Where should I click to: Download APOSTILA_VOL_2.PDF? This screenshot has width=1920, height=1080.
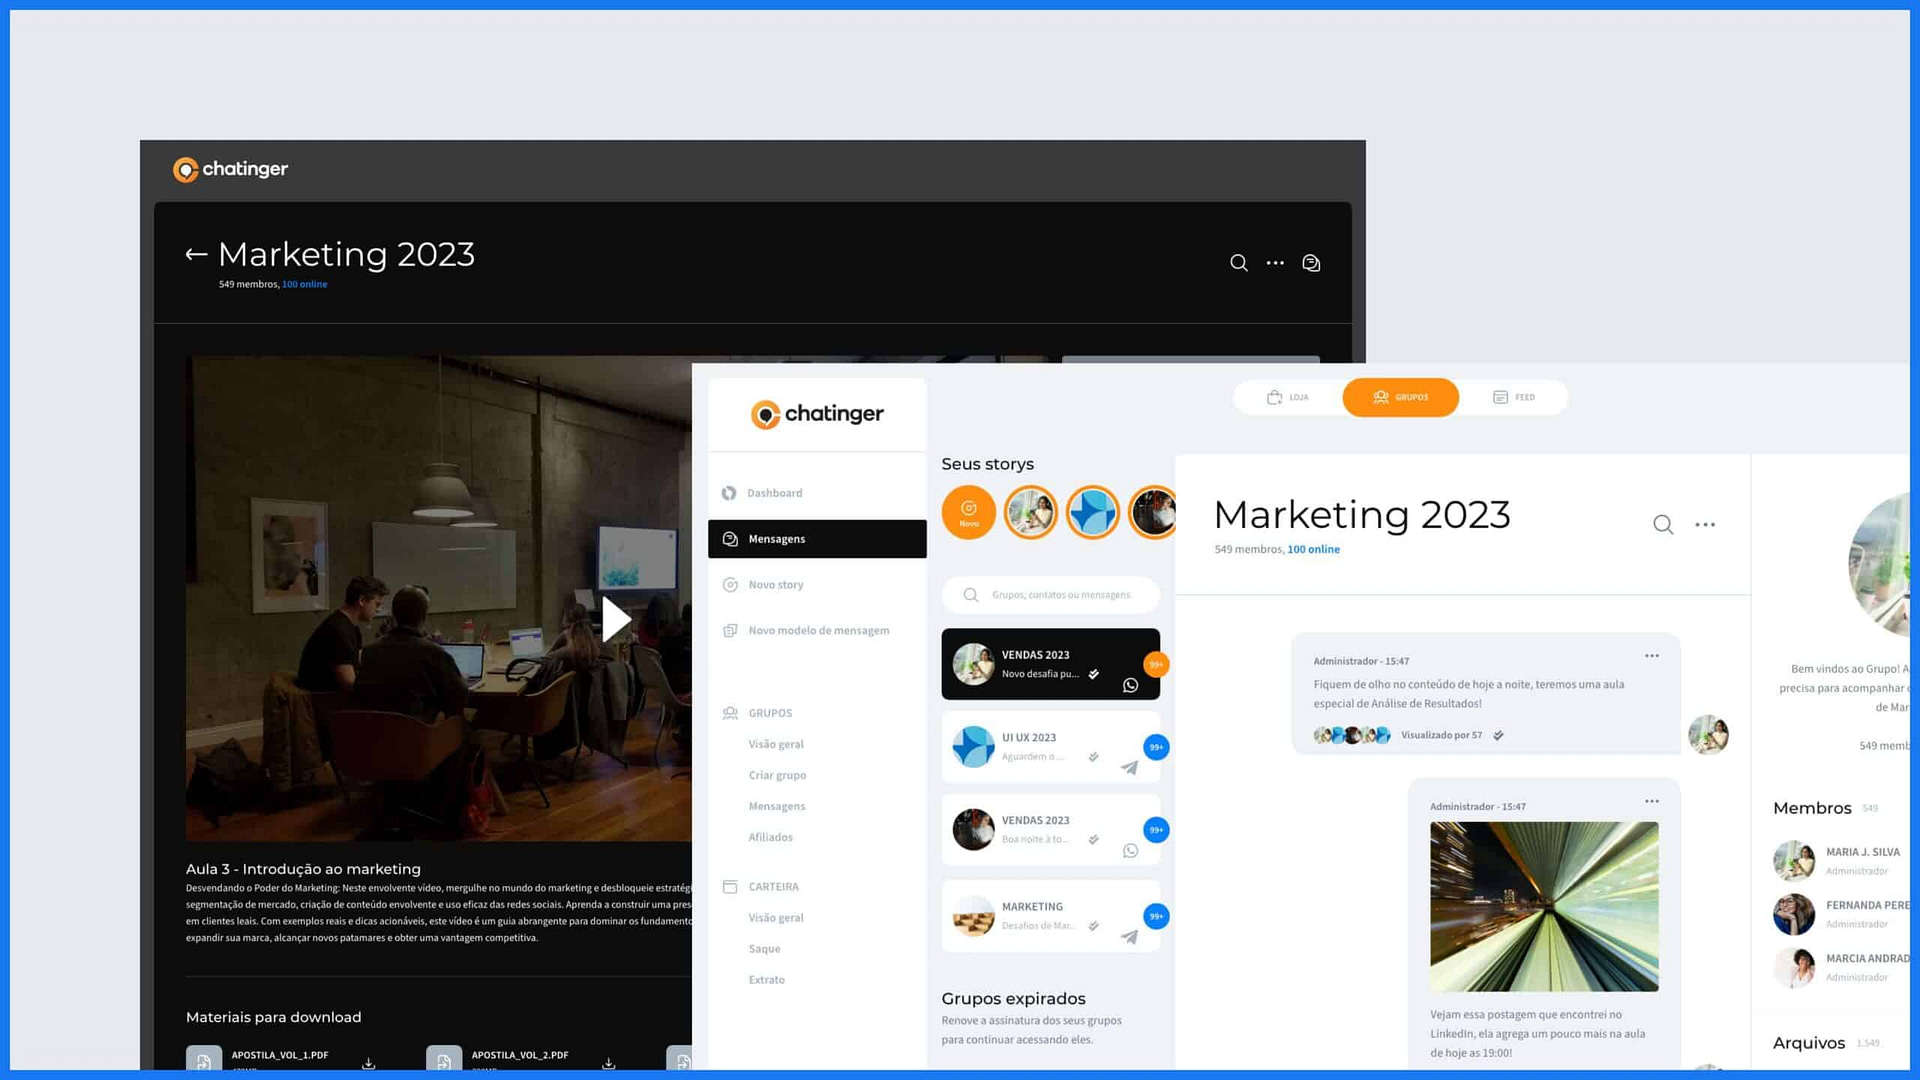point(608,1062)
